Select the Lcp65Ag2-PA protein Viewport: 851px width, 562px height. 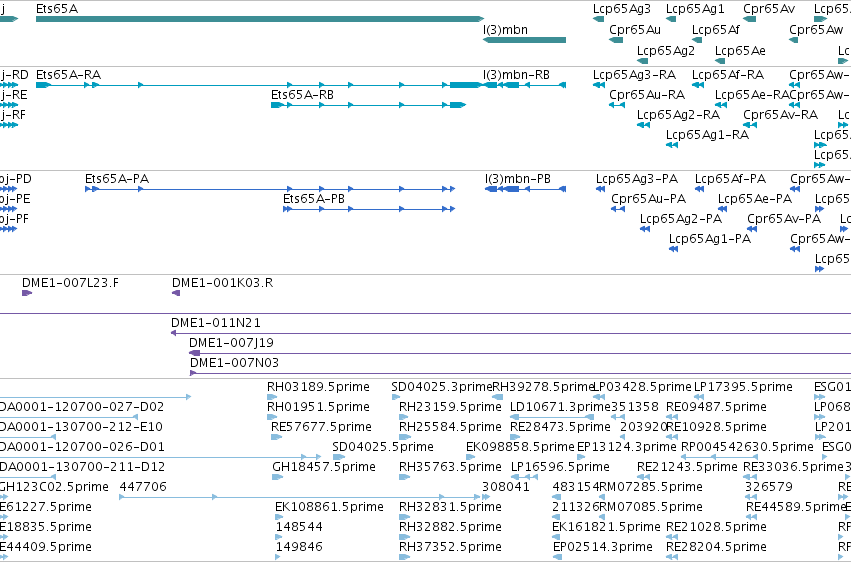pyautogui.click(x=645, y=229)
